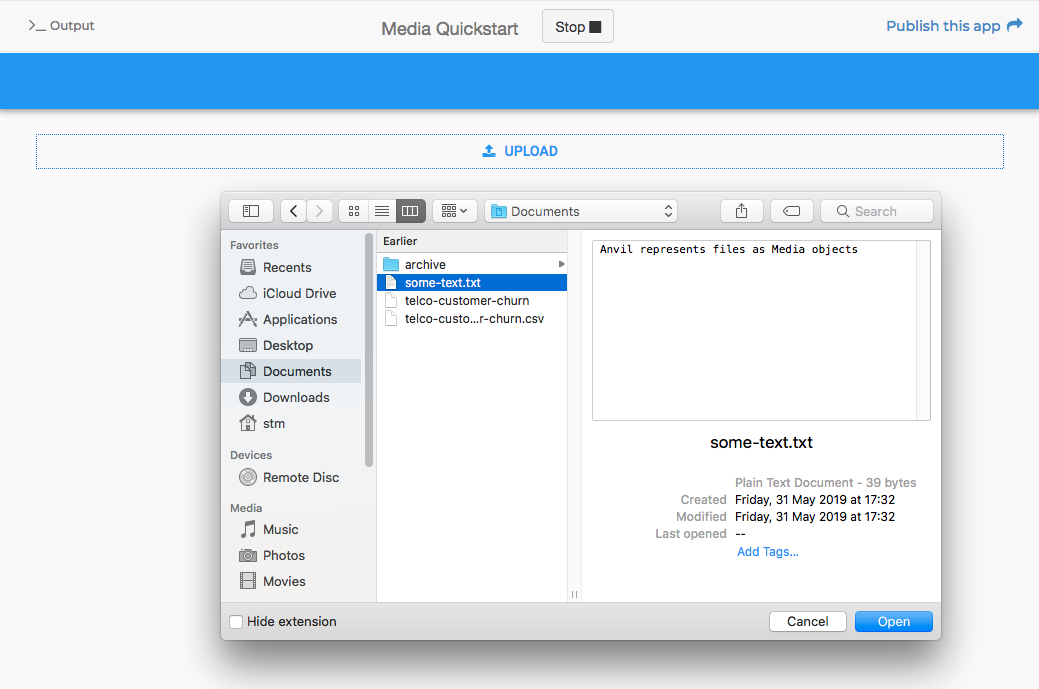Navigate back using the back arrow
The width and height of the screenshot is (1039, 689).
click(x=293, y=211)
